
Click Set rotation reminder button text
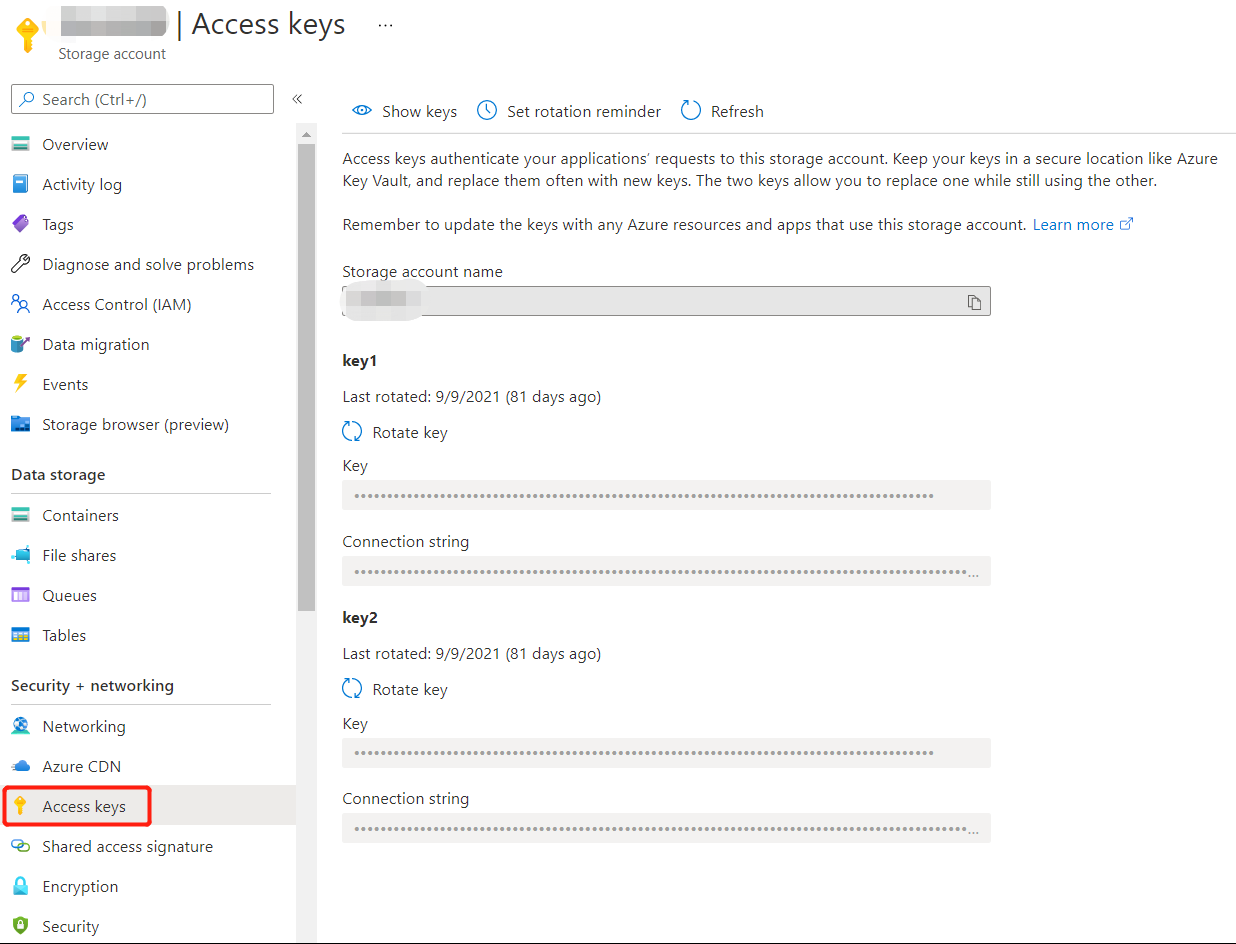click(x=584, y=111)
